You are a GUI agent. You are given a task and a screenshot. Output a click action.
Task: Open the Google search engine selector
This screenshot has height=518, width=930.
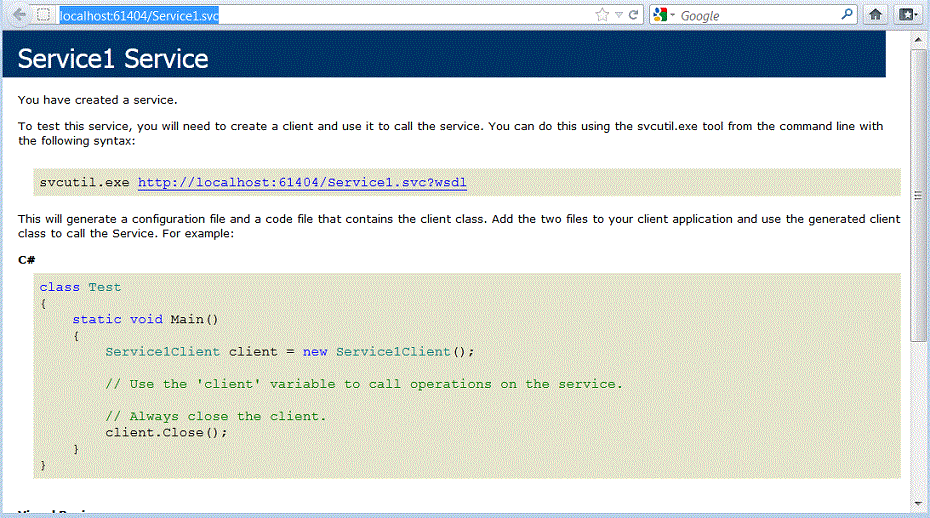[665, 15]
